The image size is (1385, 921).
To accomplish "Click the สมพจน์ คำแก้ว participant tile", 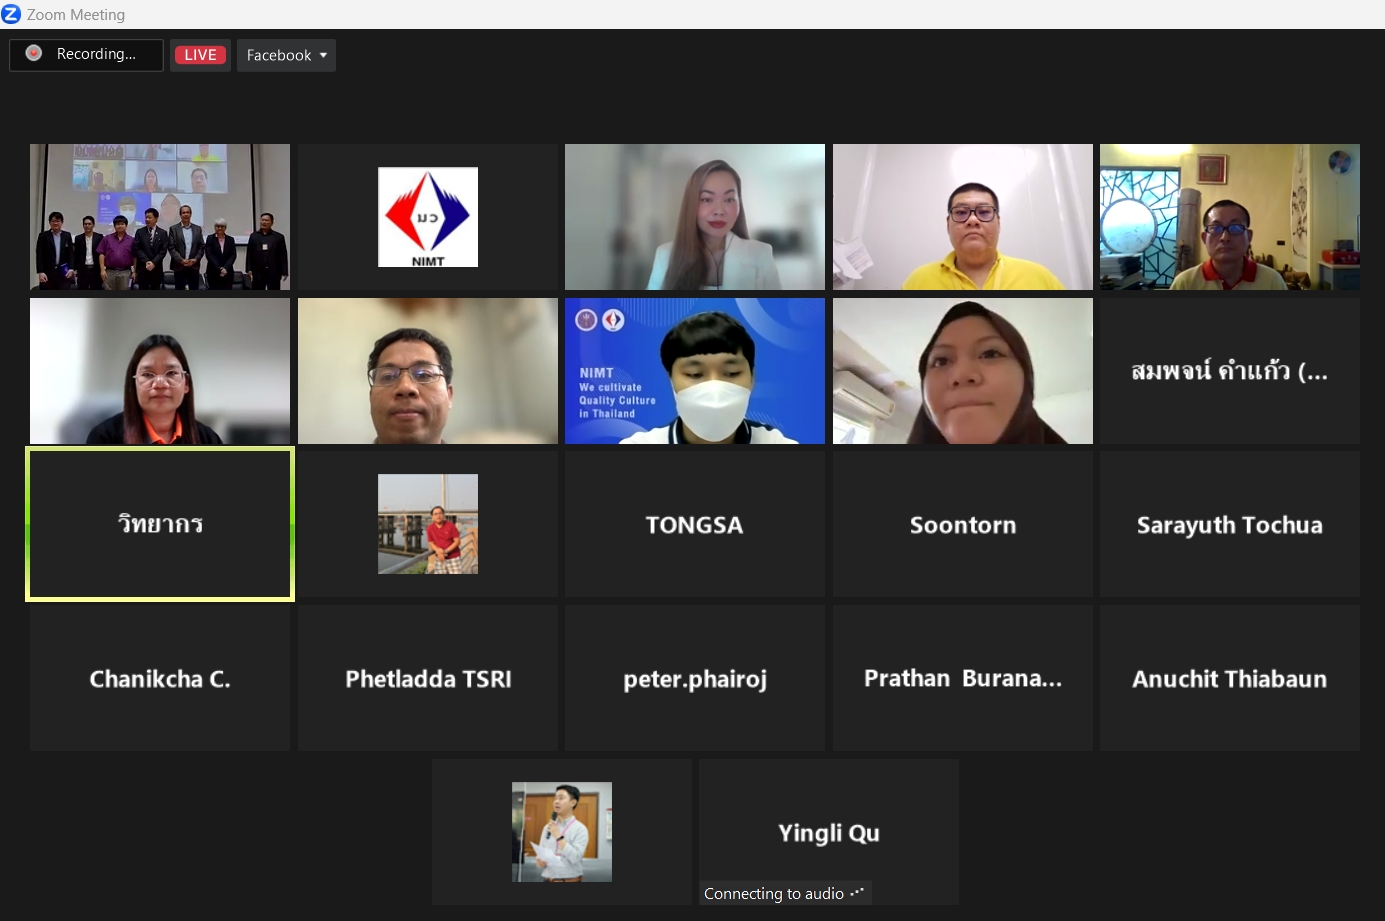I will [1229, 371].
